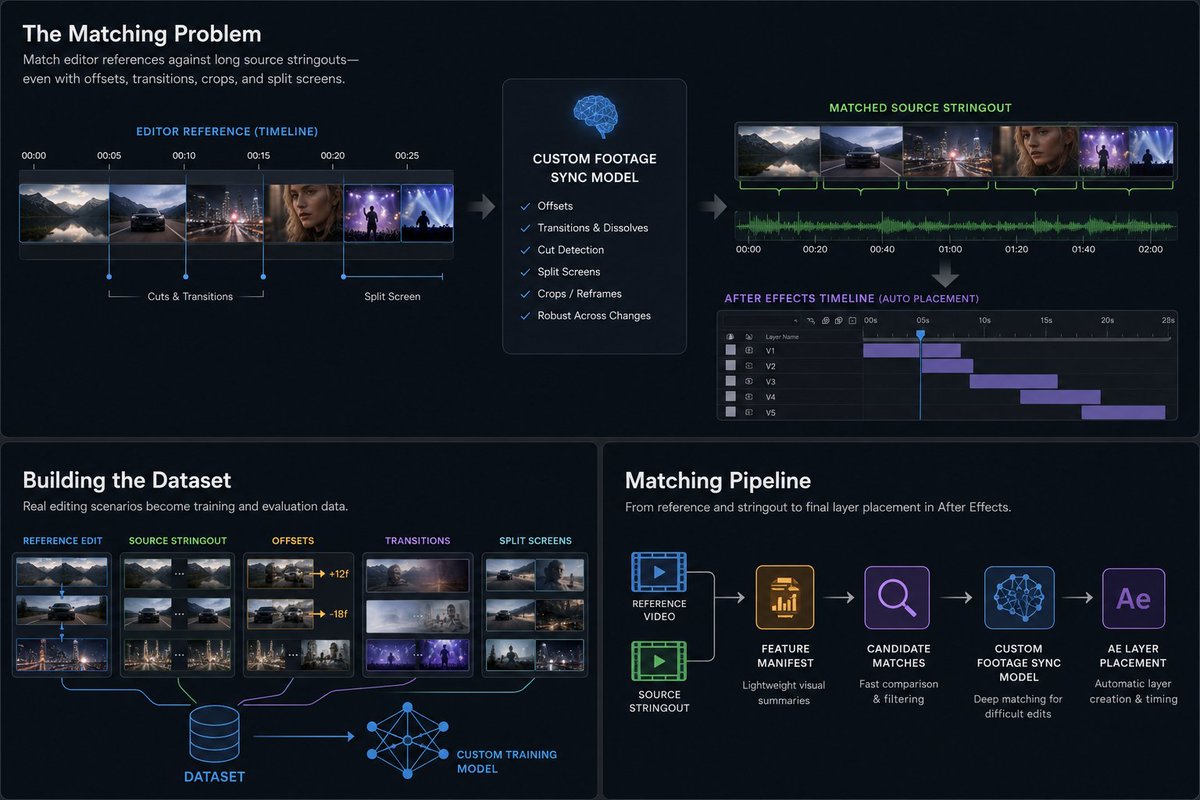This screenshot has width=1200, height=800.
Task: Select the car thumbnail in Editor Reference timeline
Action: point(148,213)
